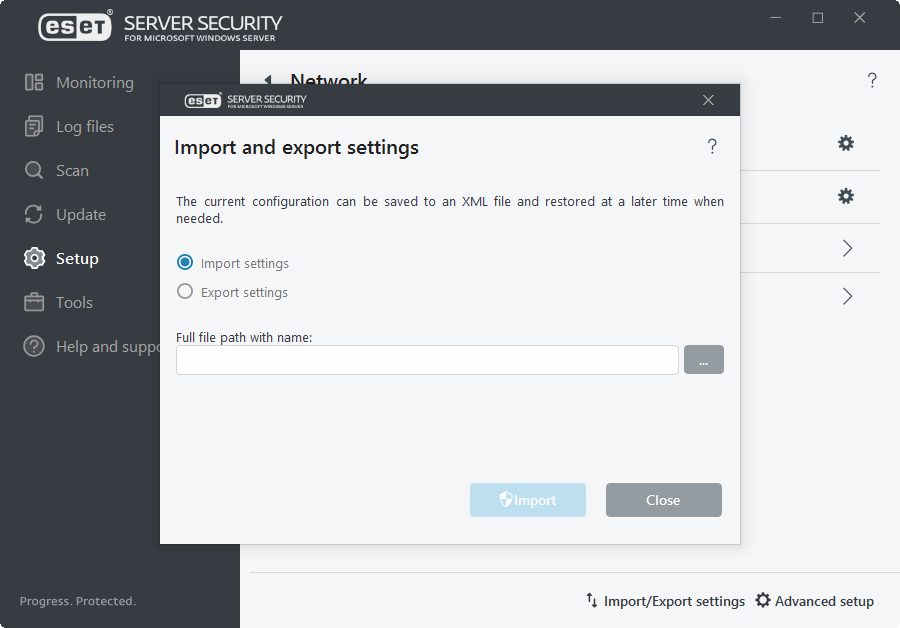Open the Monitoring section in the sidebar
Image resolution: width=900 pixels, height=628 pixels.
tap(94, 82)
